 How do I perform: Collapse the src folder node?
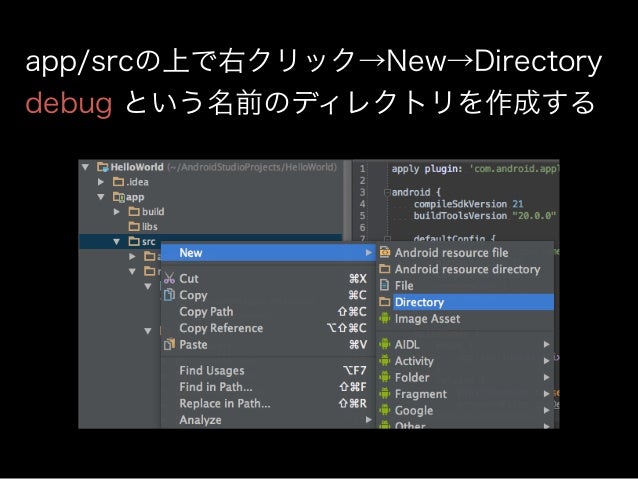pos(117,242)
